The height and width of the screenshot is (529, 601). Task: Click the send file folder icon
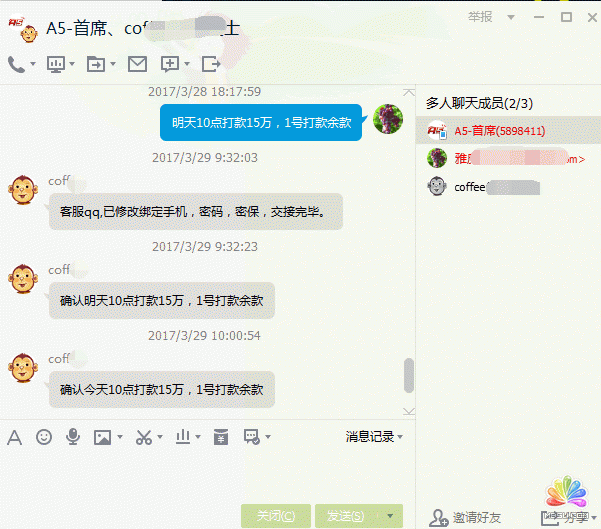point(96,64)
